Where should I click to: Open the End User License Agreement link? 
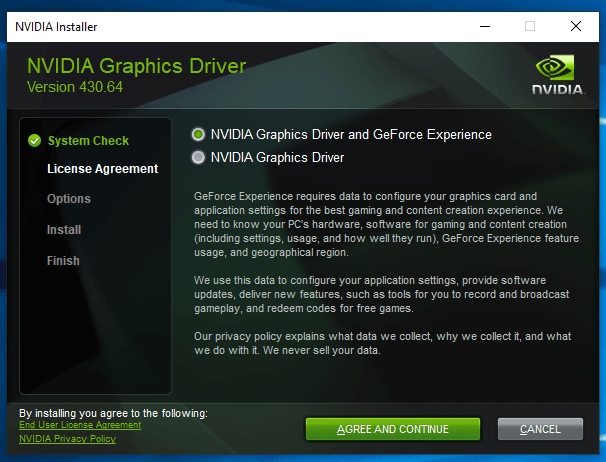[x=80, y=425]
